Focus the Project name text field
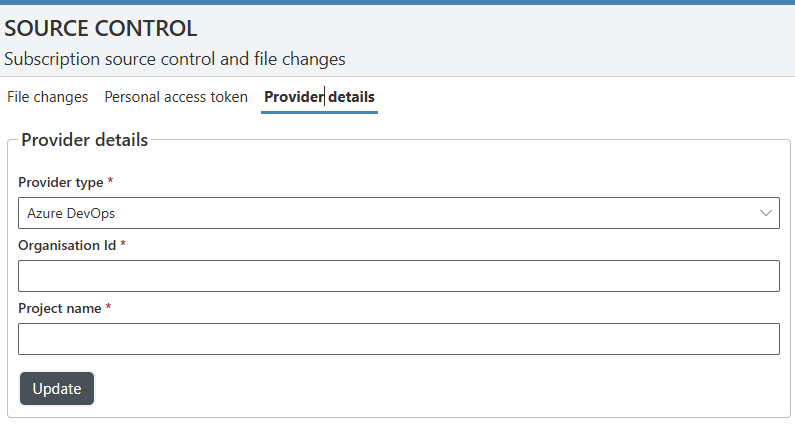 click(398, 339)
